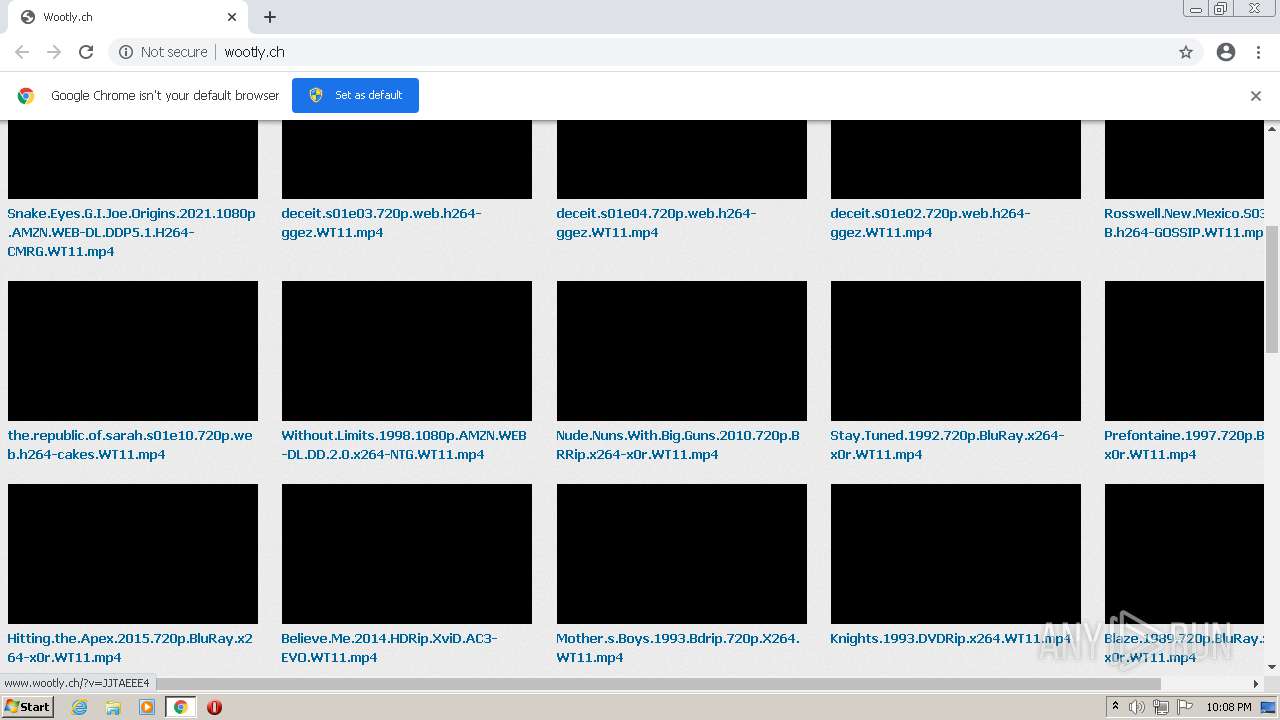The width and height of the screenshot is (1280, 720).
Task: View site information Not secure icon
Action: point(126,52)
